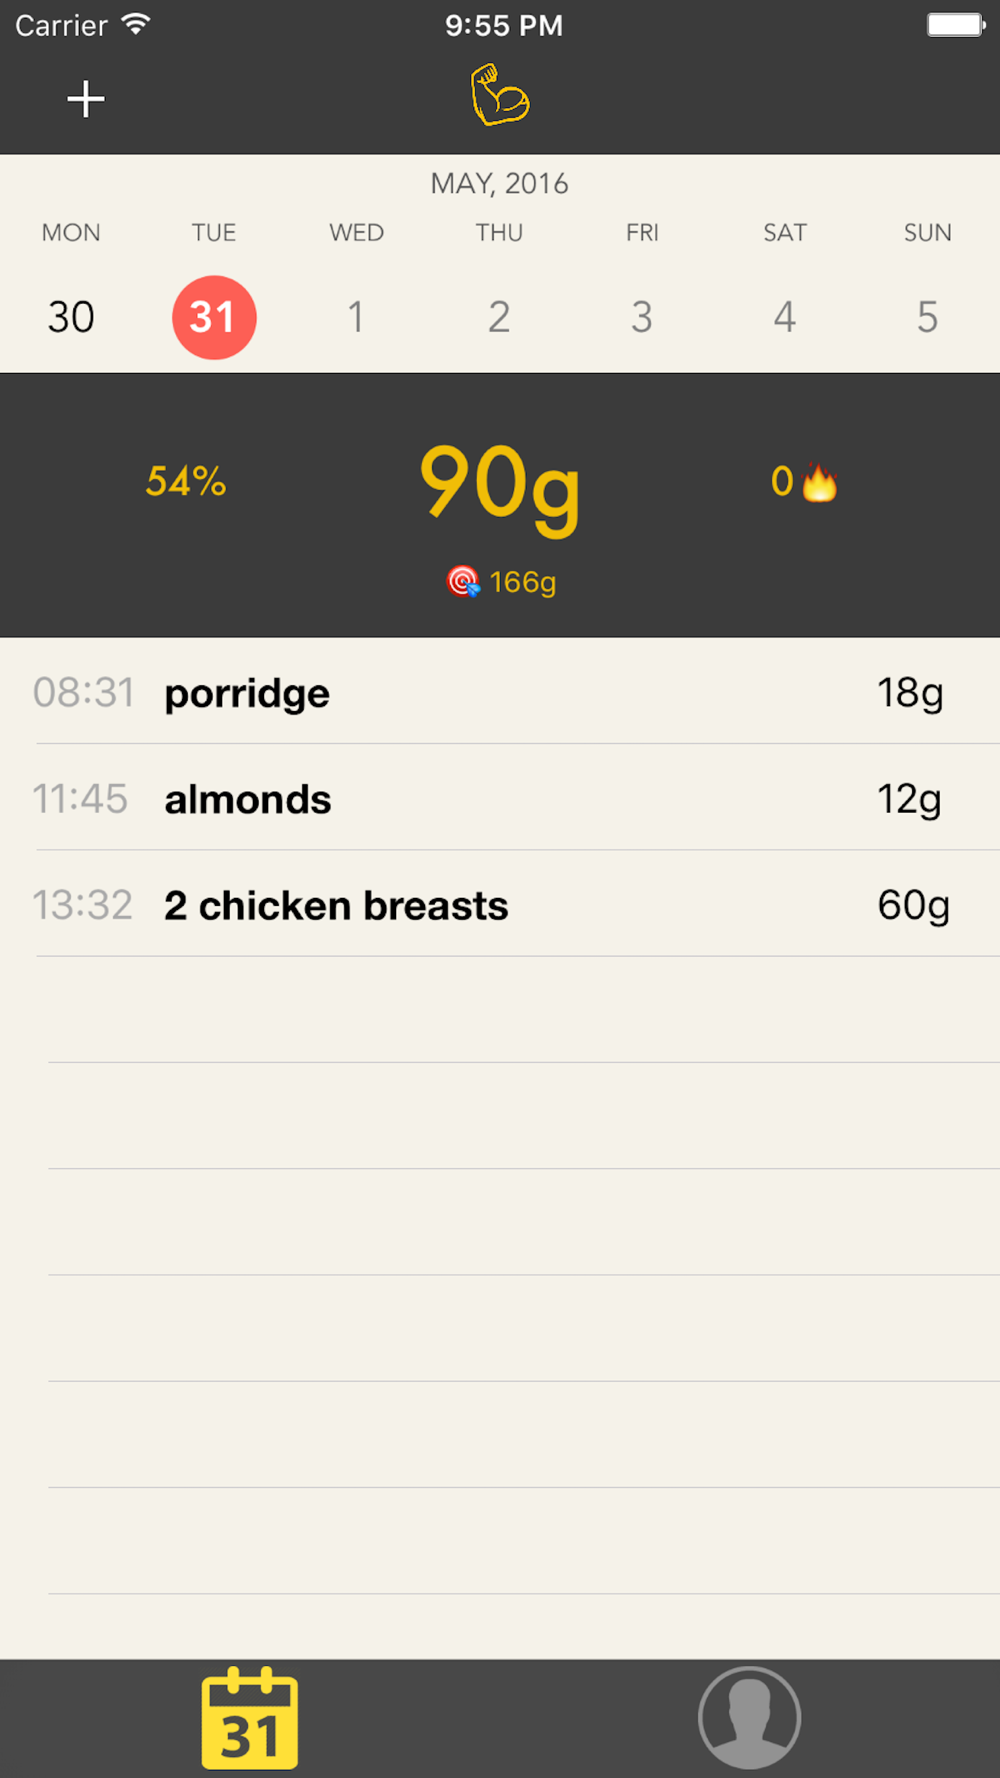The width and height of the screenshot is (1000, 1778).
Task: Open the calendar tab icon
Action: pyautogui.click(x=250, y=1718)
